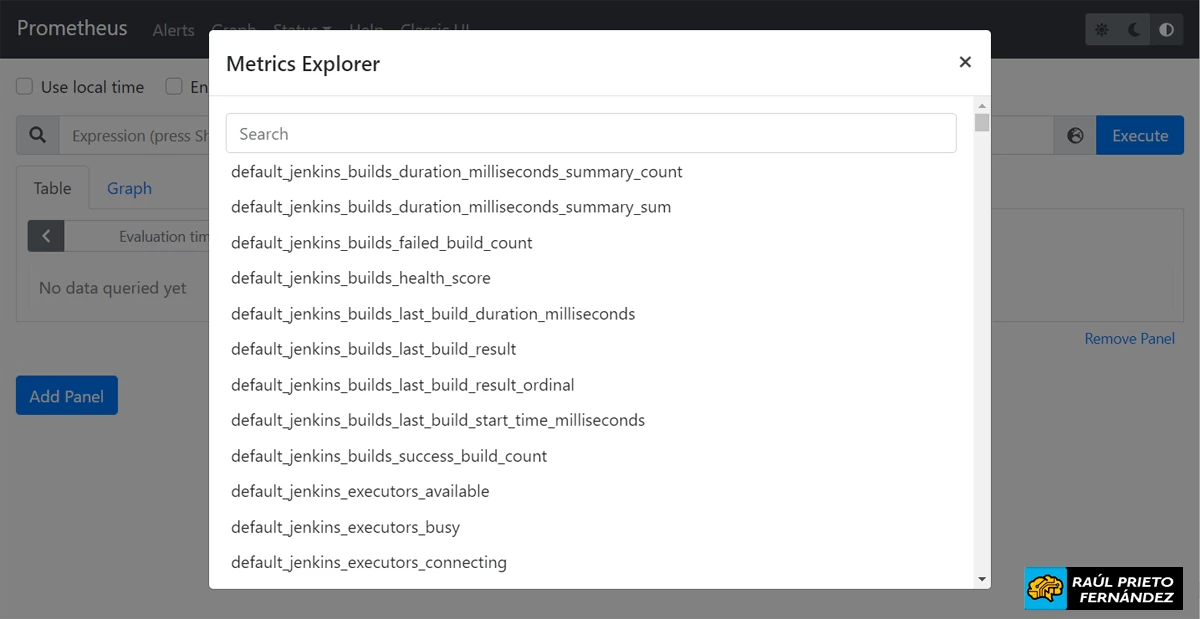Expand the metrics list with the bottom scroll arrow

pyautogui.click(x=982, y=578)
